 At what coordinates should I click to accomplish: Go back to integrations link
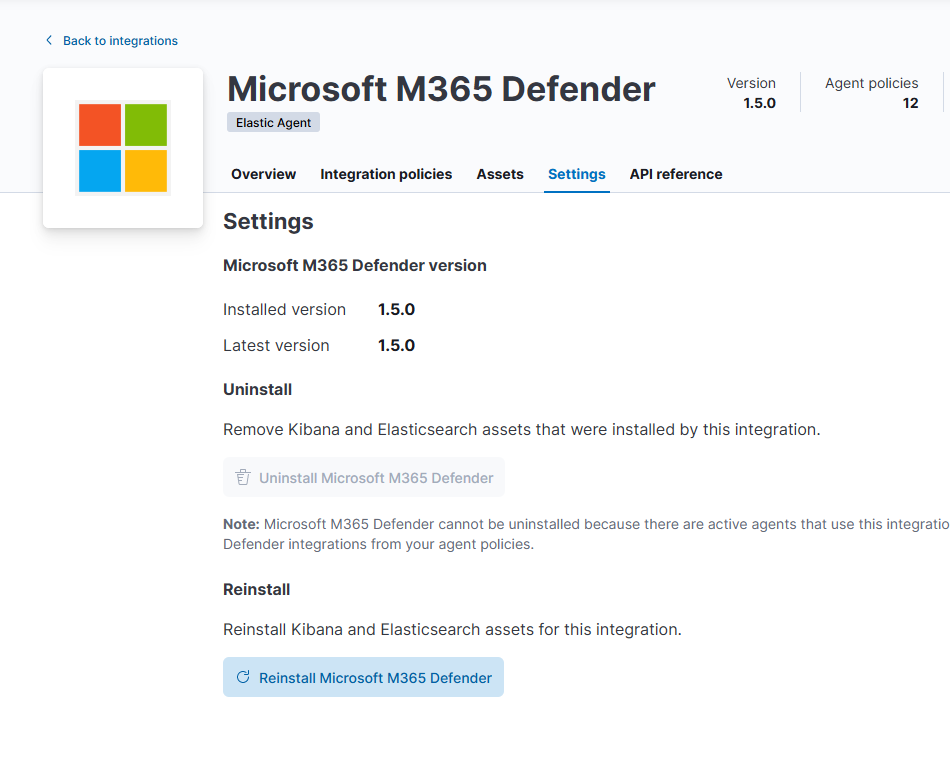[120, 41]
